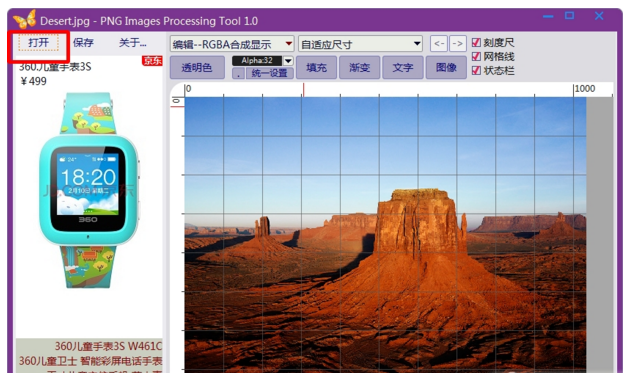Maximize the PNG Images Processing Tool window
This screenshot has width=627, height=373.
click(569, 16)
